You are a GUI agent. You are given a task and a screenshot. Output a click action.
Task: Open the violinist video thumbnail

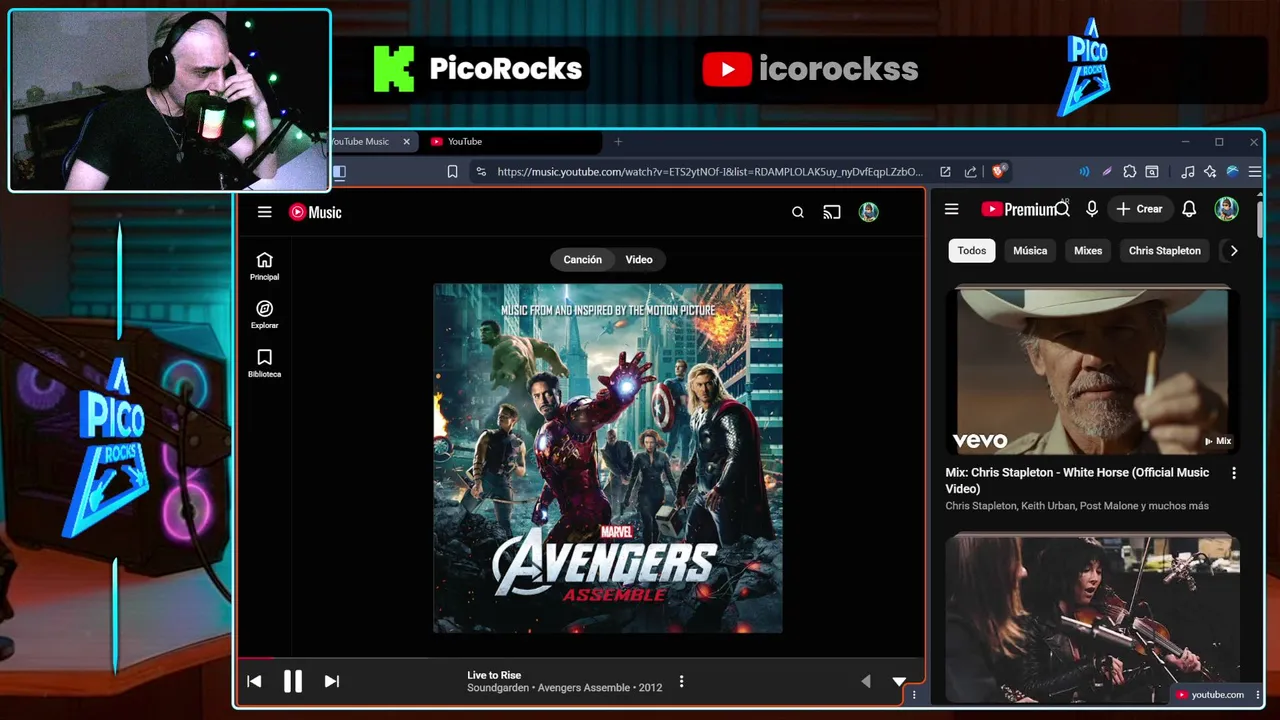[1093, 618]
